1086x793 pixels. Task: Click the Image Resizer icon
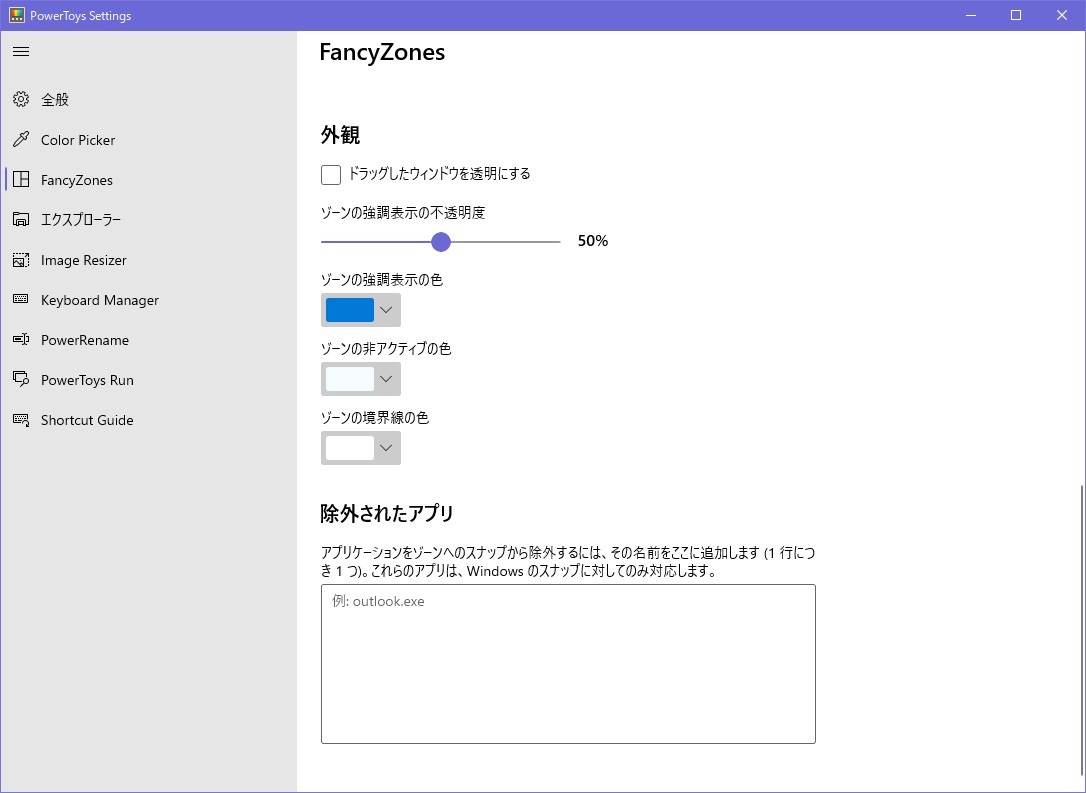tap(21, 260)
